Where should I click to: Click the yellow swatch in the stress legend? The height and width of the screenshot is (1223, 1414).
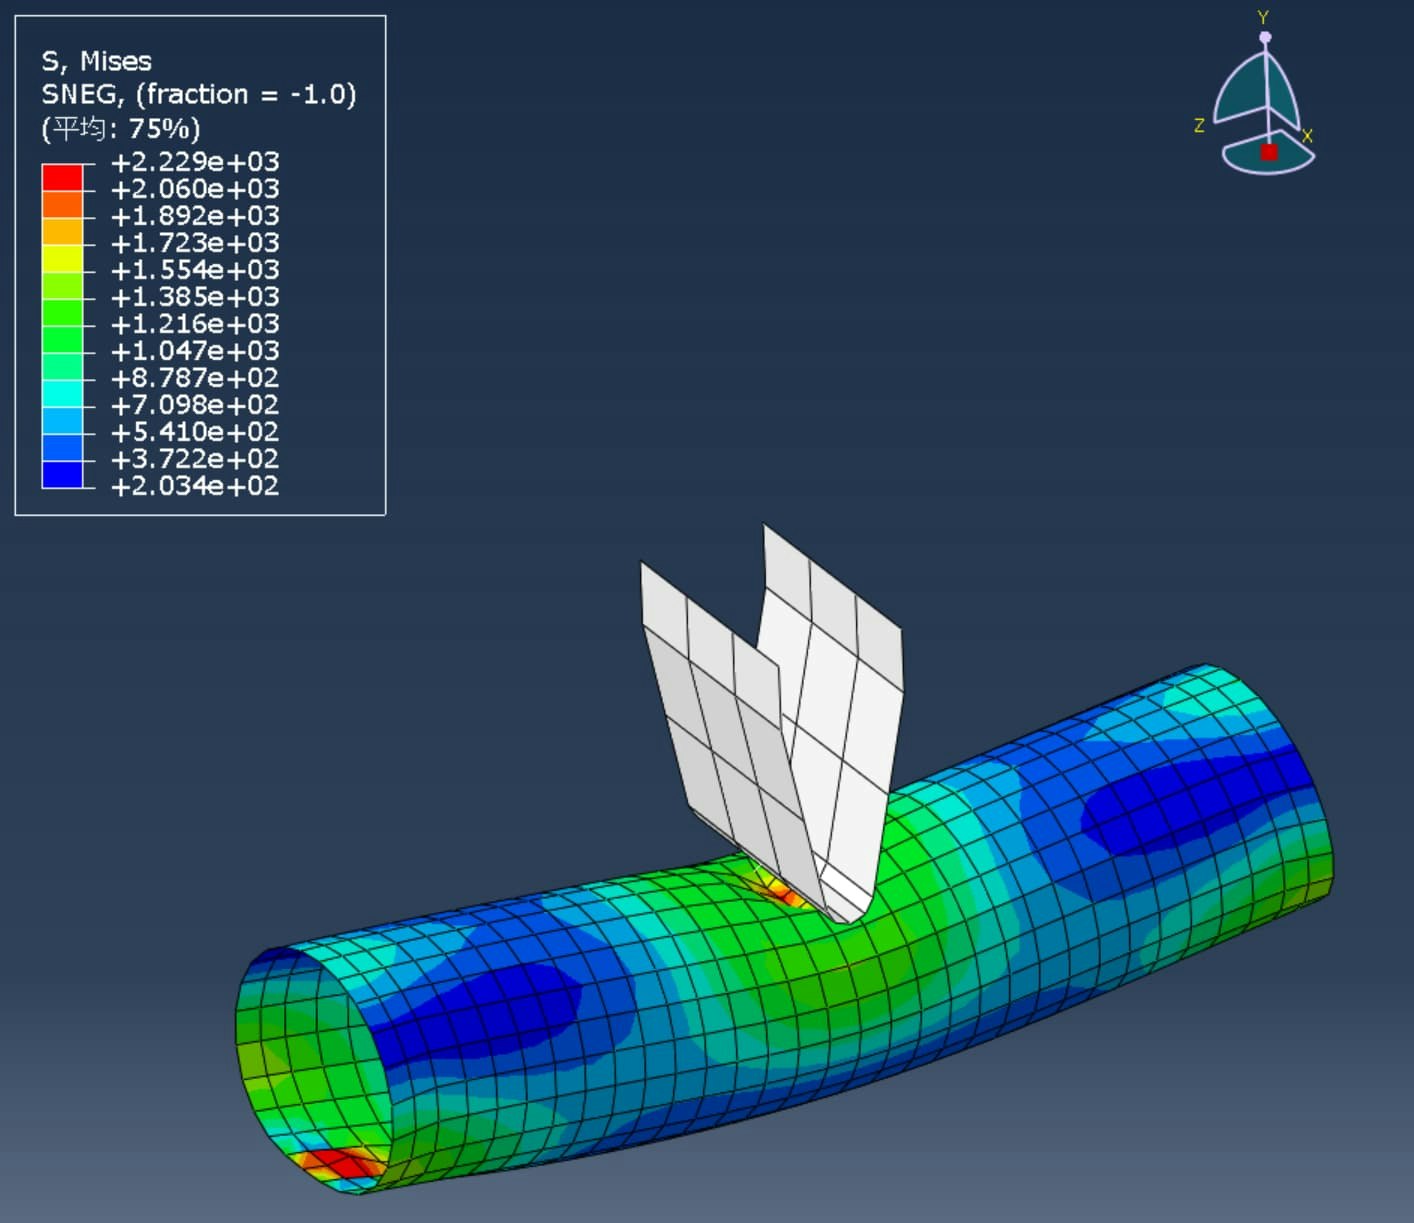[62, 259]
